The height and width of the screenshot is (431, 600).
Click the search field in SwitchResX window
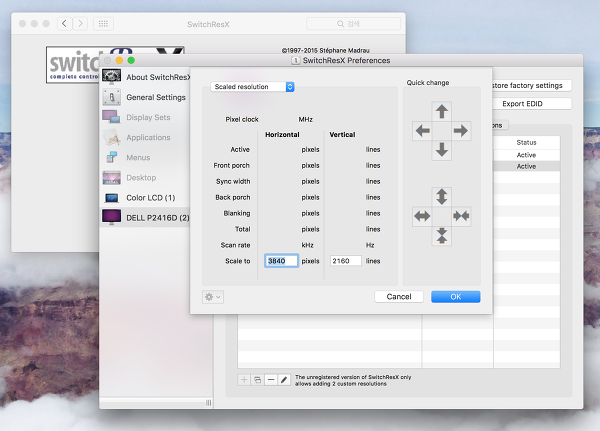coord(353,24)
